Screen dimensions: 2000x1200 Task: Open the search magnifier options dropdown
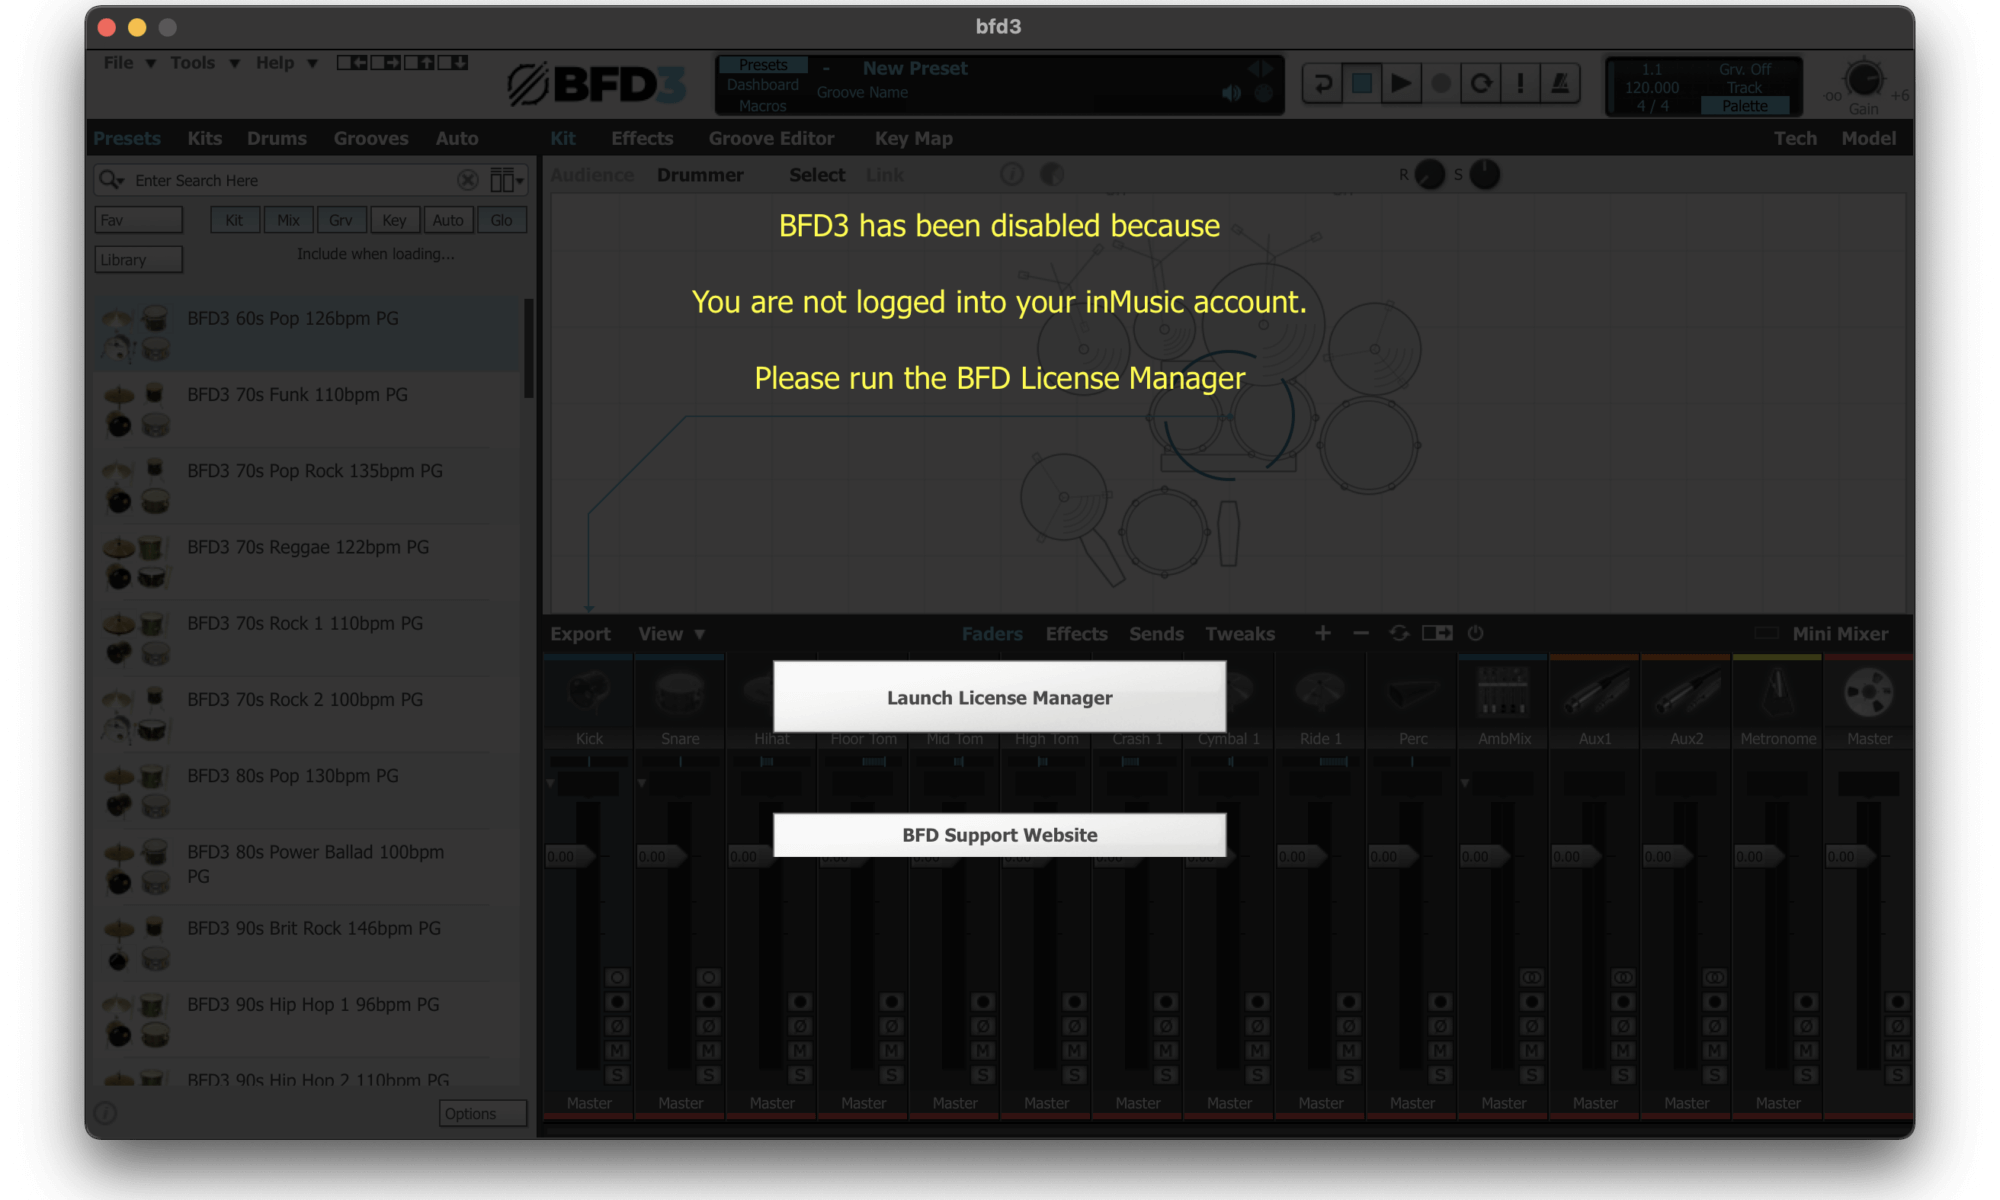pyautogui.click(x=111, y=180)
